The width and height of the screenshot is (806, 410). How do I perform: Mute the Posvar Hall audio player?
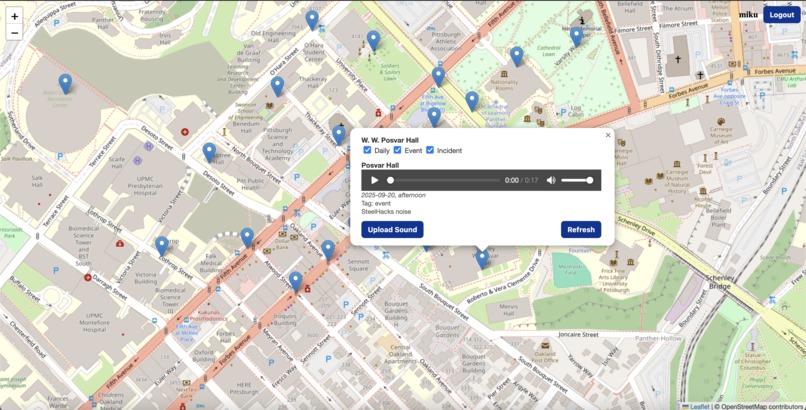tap(551, 180)
